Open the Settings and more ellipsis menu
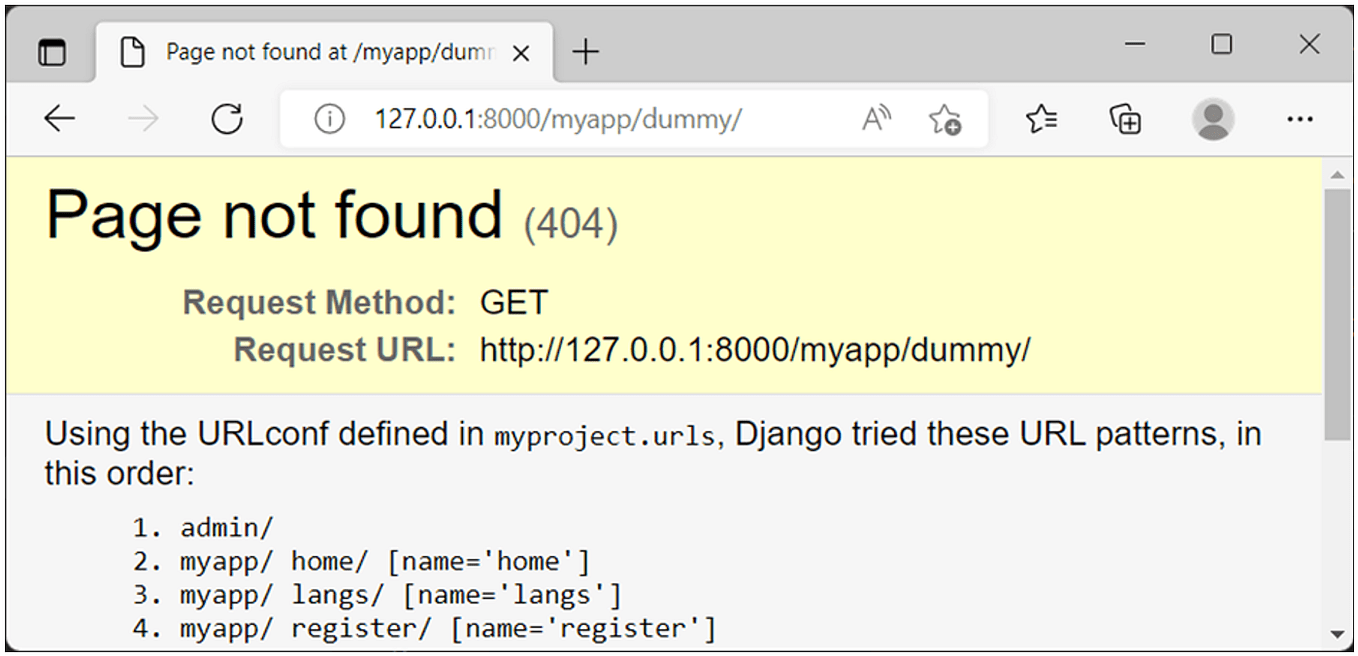 coord(1299,118)
